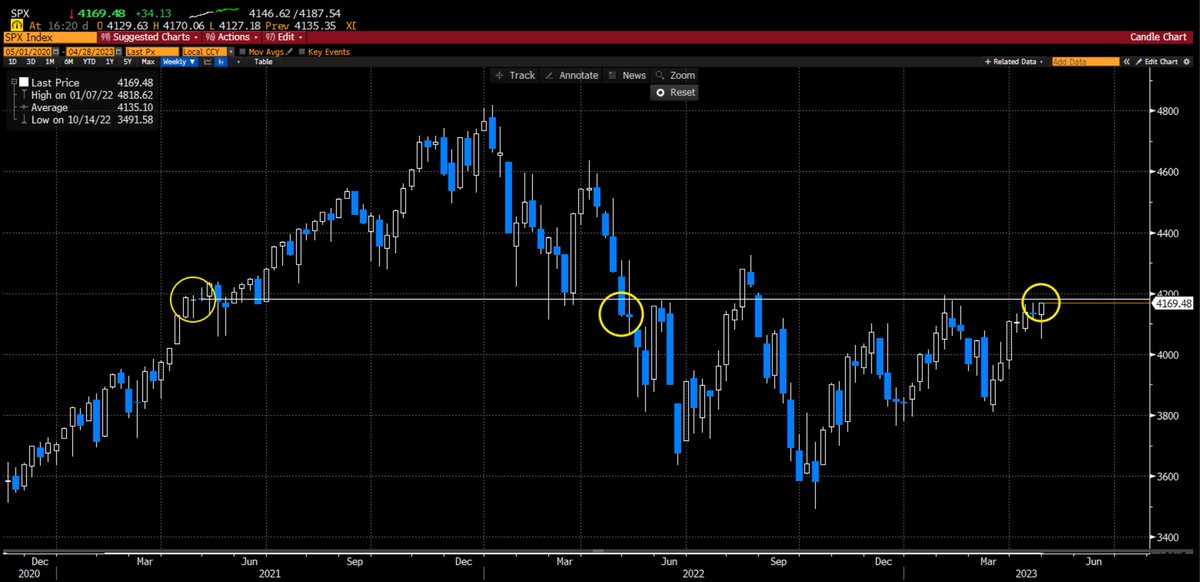Screen dimensions: 1200x582
Task: Edit moving averages via pencil icon
Action: [289, 52]
